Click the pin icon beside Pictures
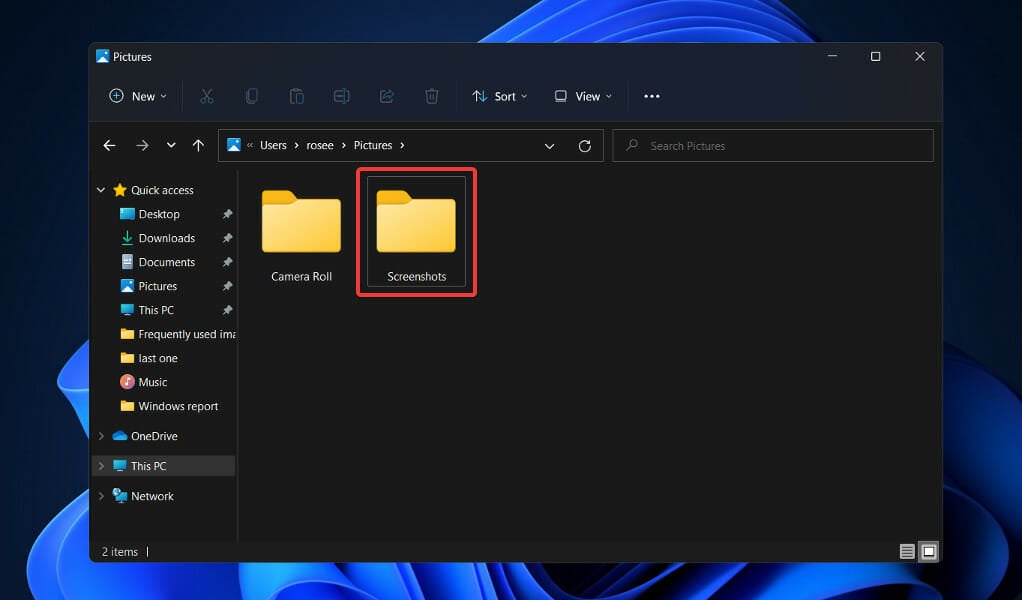 click(x=227, y=287)
